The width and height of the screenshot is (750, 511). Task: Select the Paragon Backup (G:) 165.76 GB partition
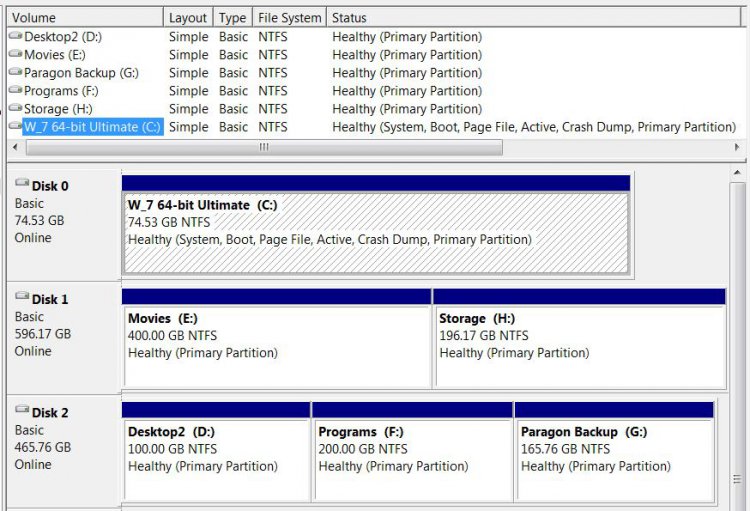[614, 452]
